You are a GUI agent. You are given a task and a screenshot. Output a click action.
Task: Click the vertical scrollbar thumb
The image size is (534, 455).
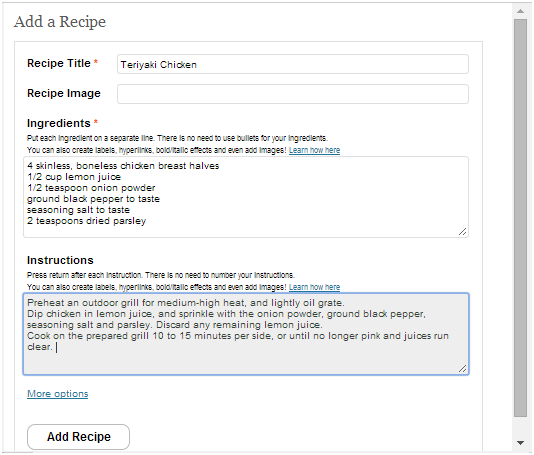520,218
